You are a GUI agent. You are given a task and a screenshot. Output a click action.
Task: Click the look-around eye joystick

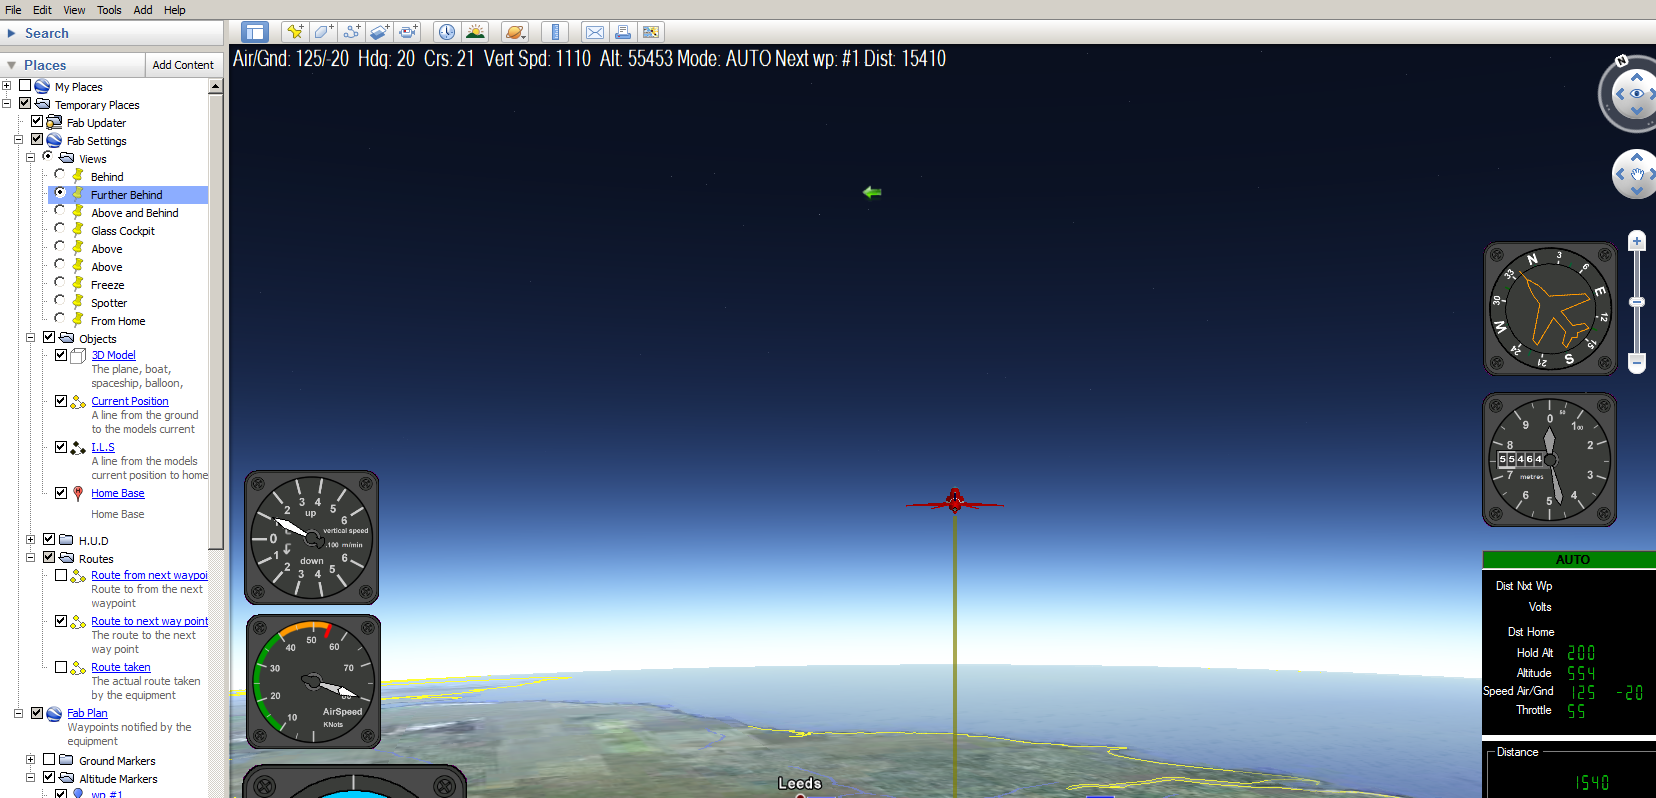1637,94
